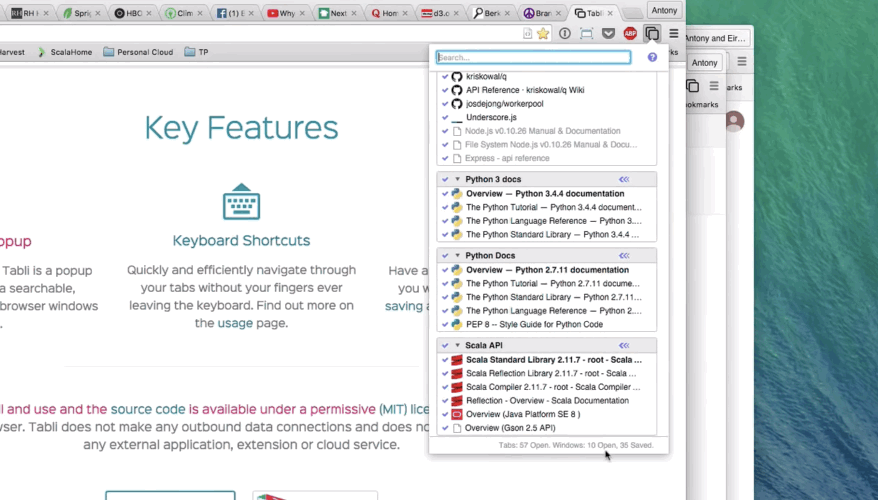
Task: Click the Antony profile button in Chrome
Action: click(664, 10)
